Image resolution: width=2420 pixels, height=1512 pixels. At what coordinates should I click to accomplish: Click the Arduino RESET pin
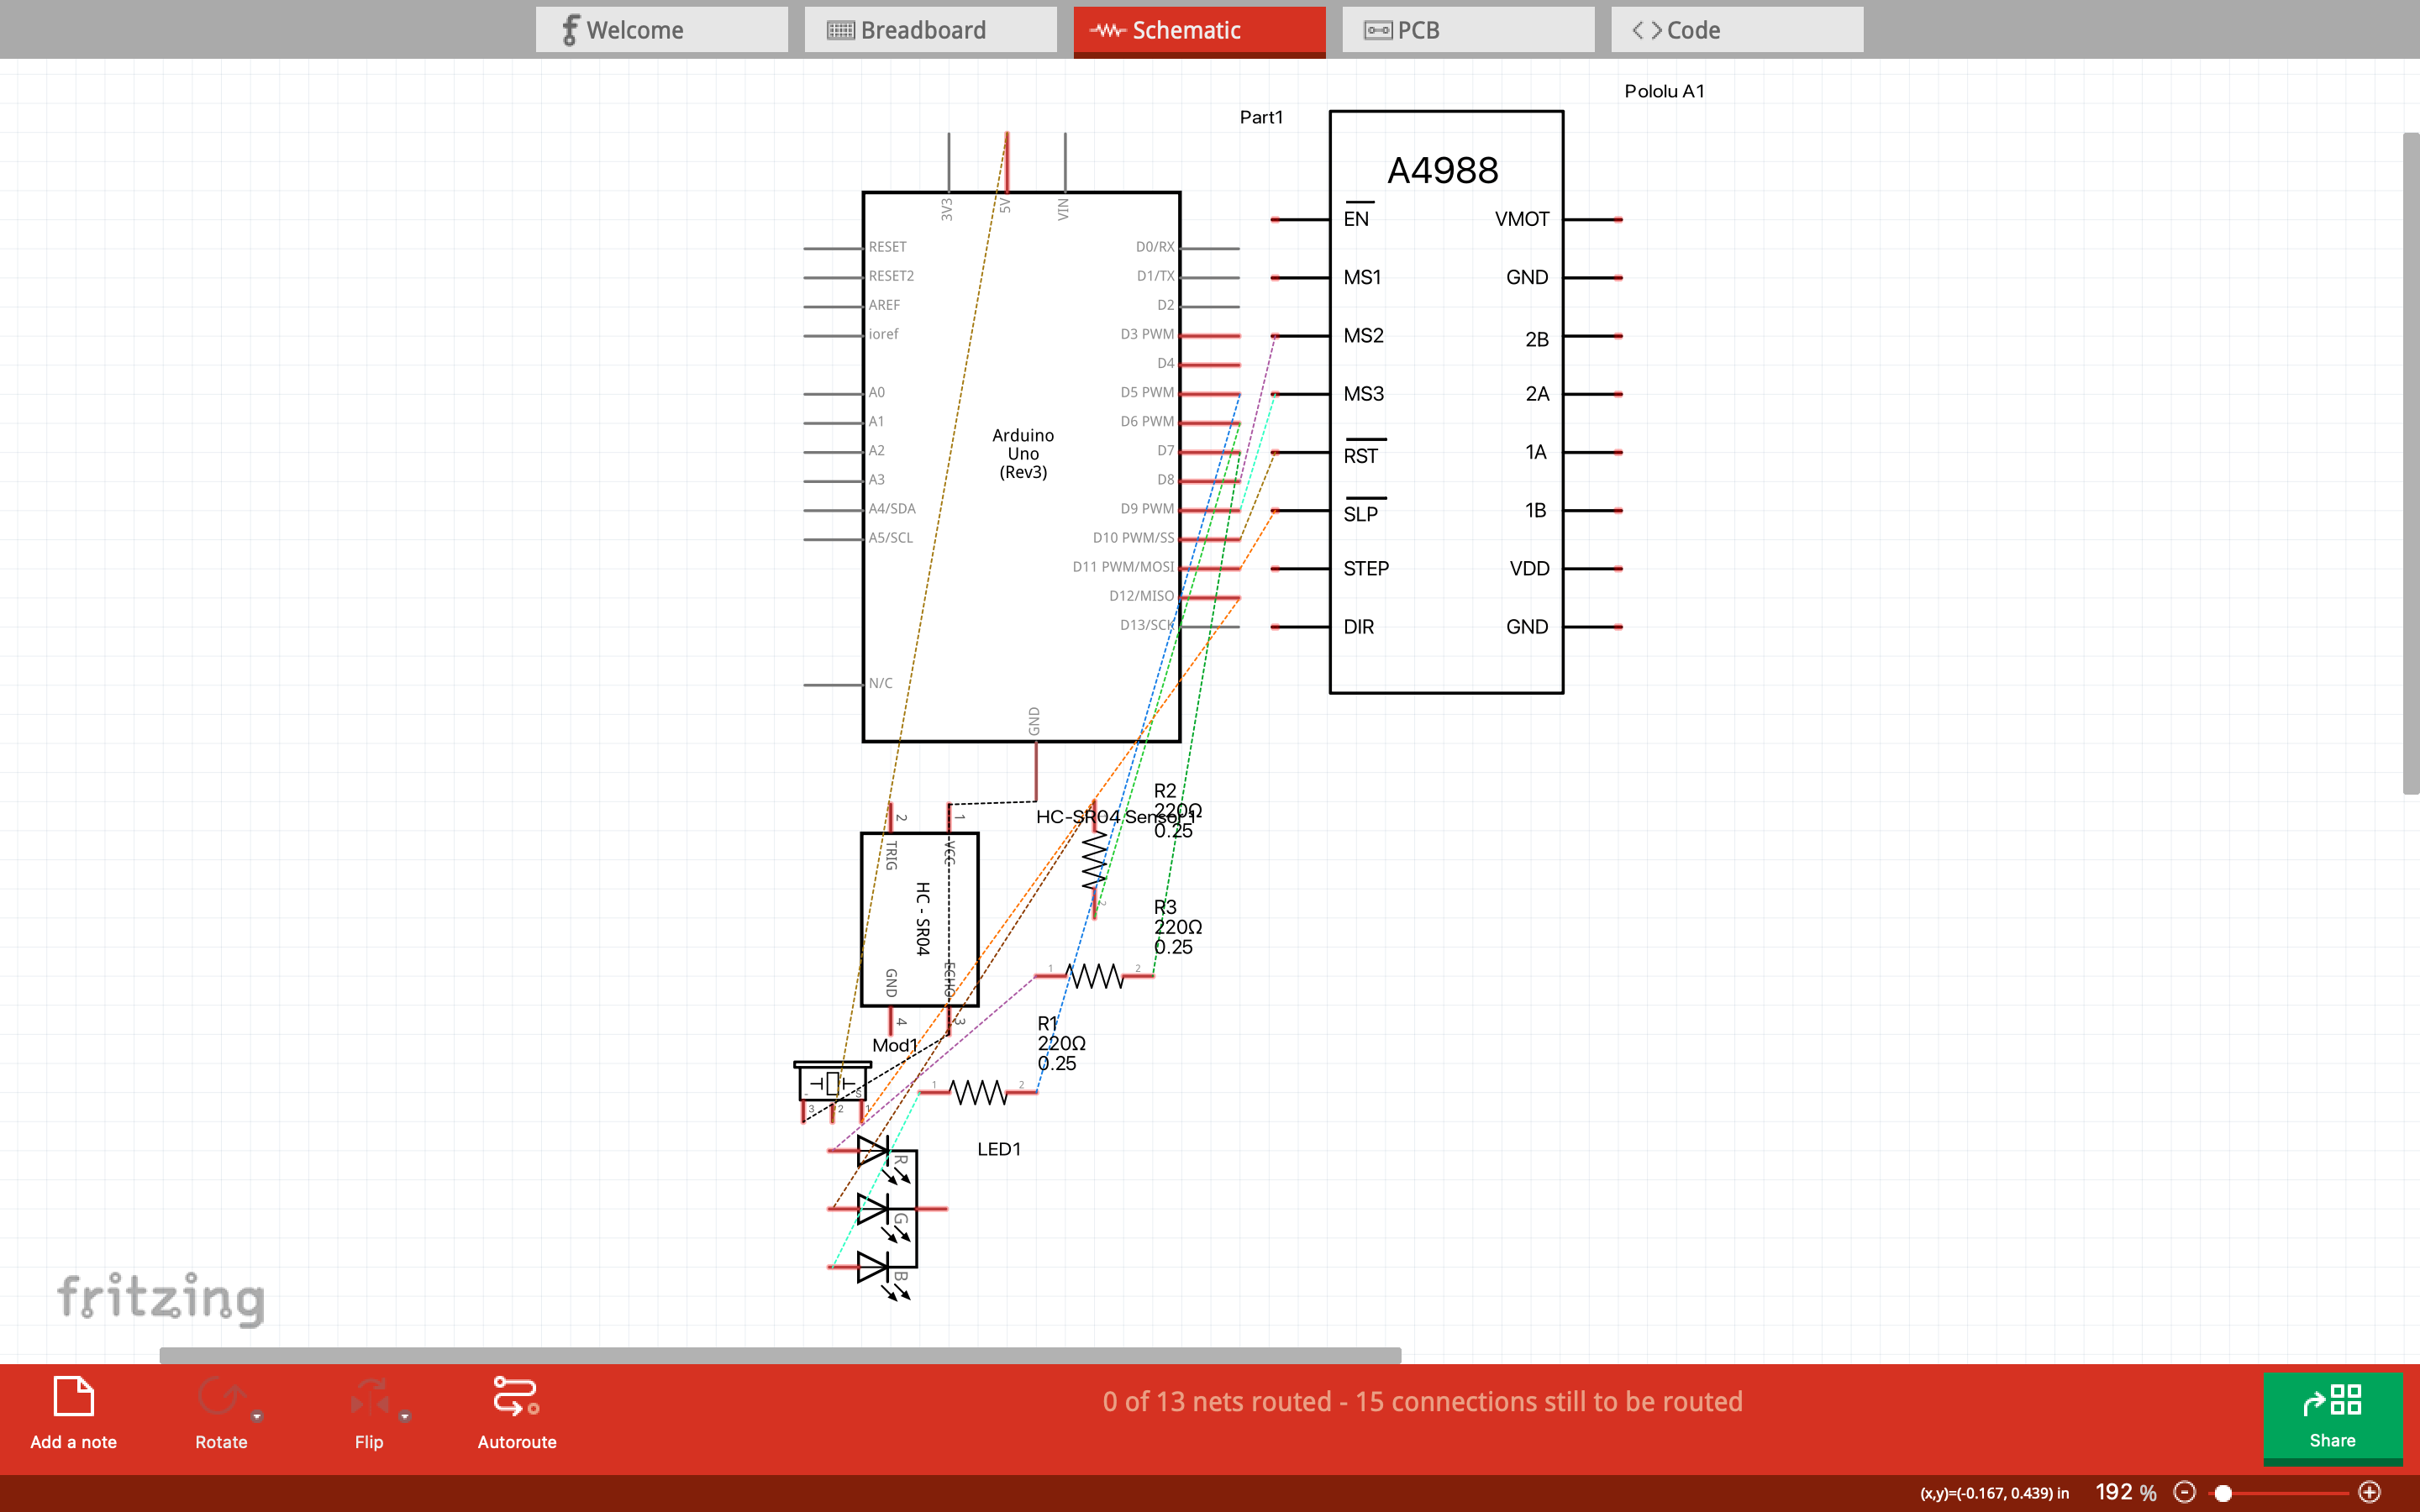(833, 248)
